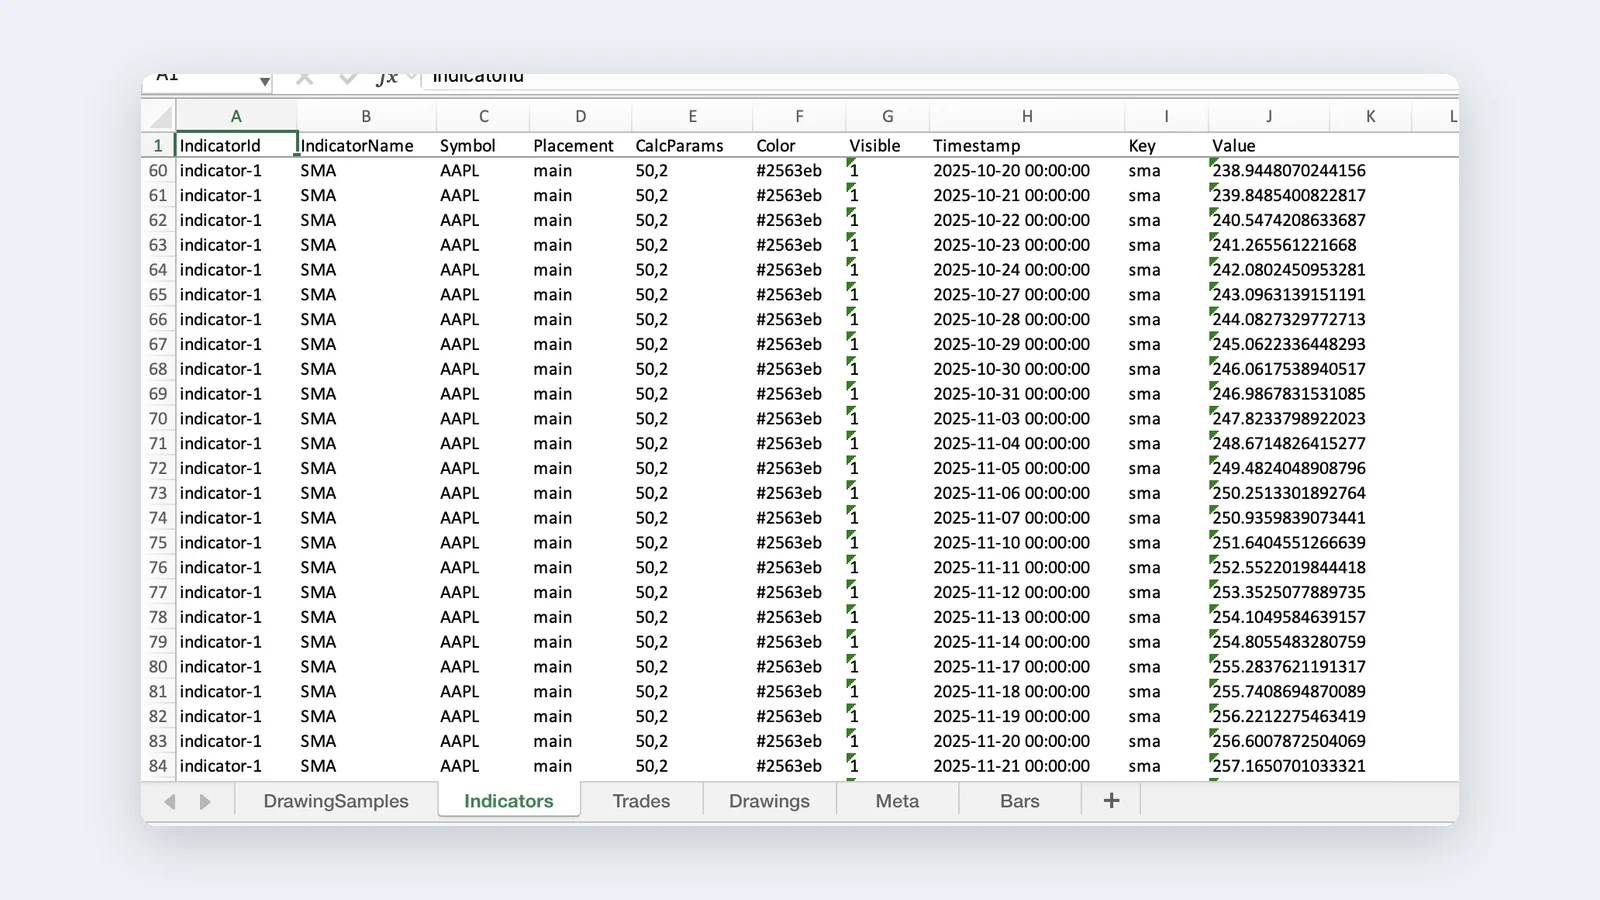Viewport: 1600px width, 900px height.
Task: Open the Name Box dropdown arrow
Action: click(264, 80)
